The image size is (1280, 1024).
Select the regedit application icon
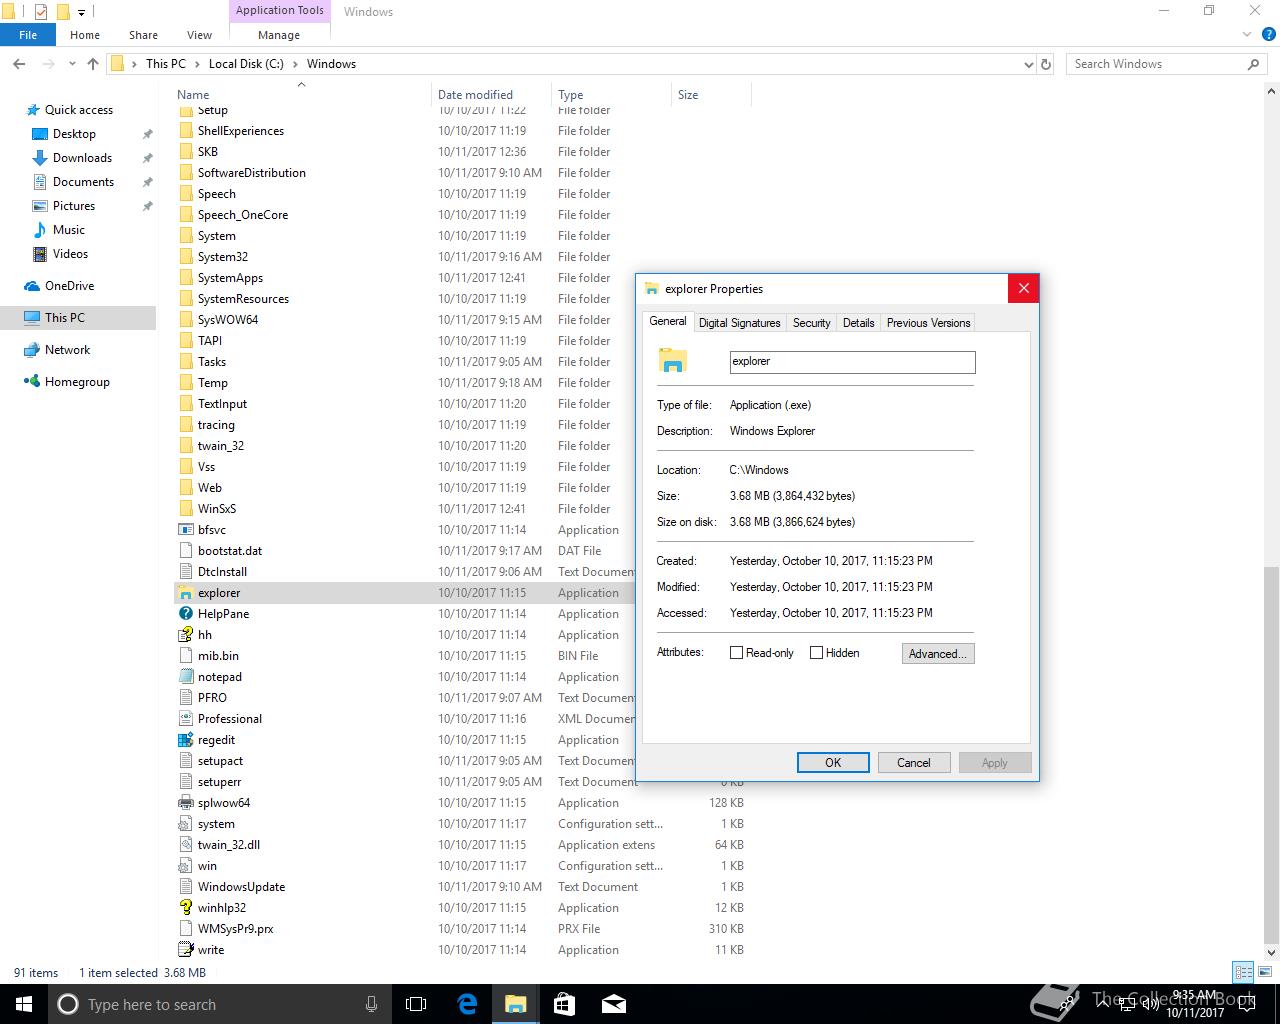tap(186, 740)
